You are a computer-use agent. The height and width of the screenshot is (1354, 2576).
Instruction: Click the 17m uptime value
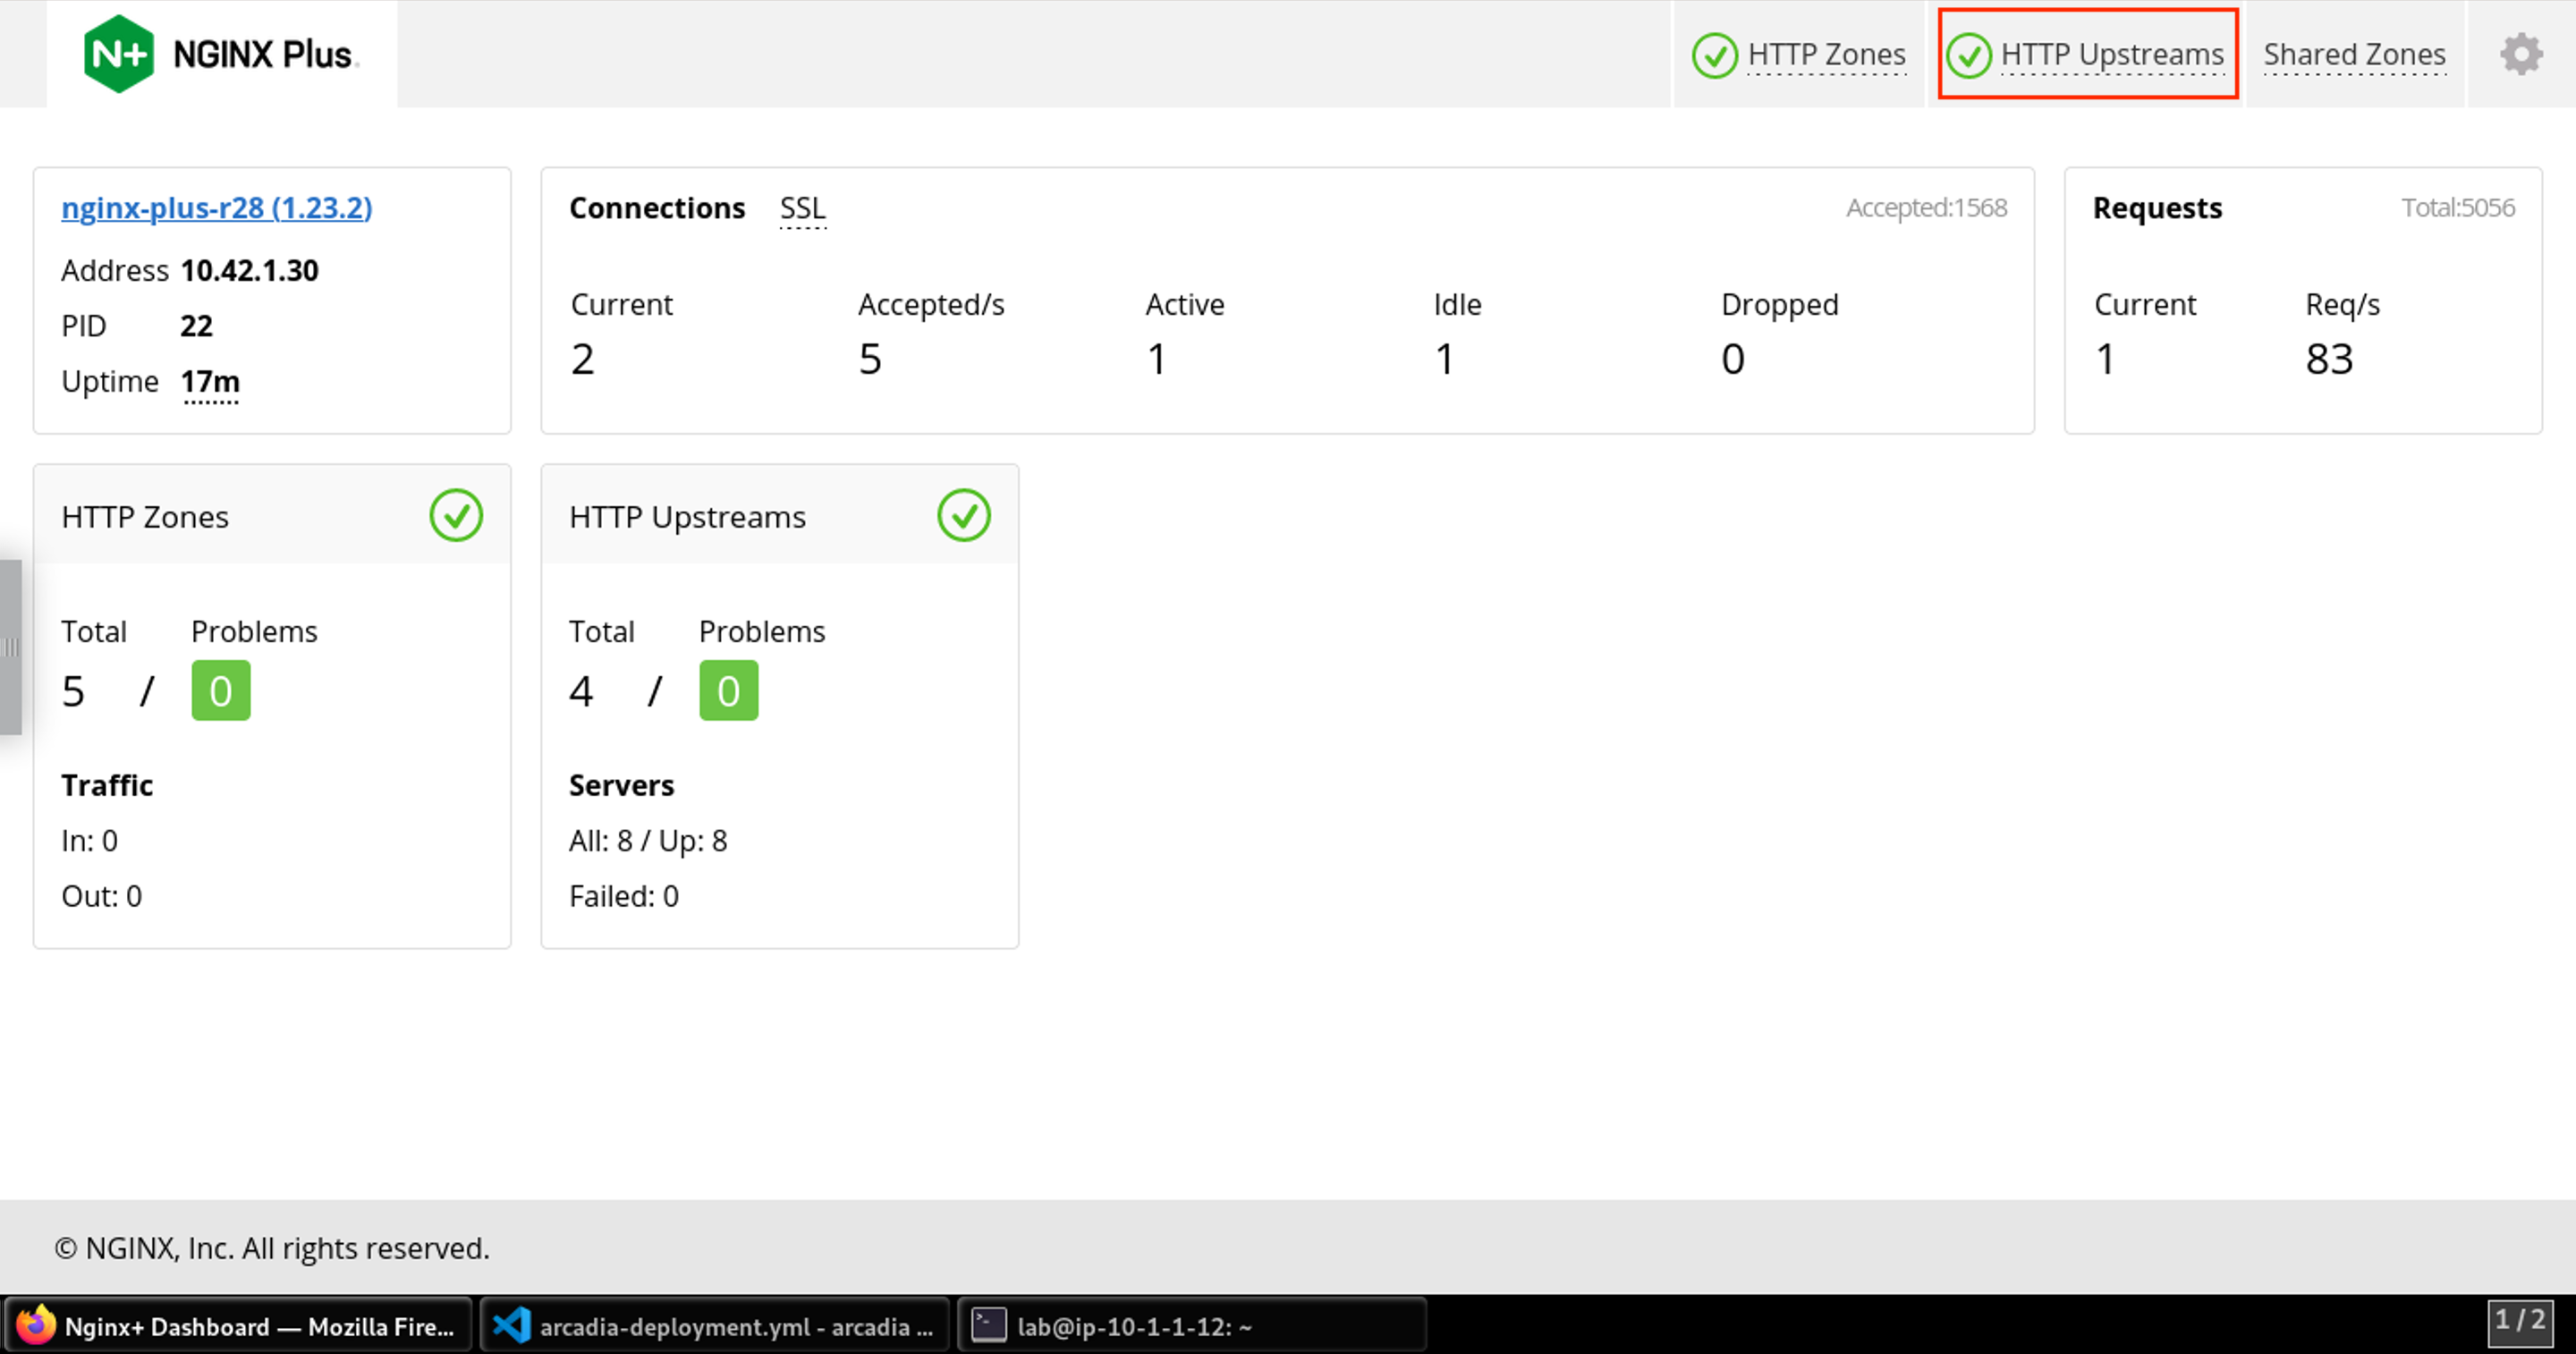(x=210, y=382)
